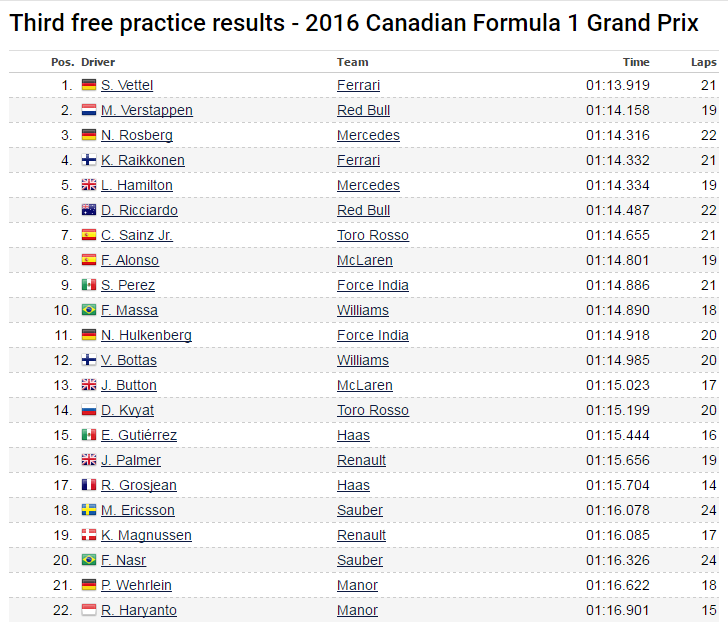
Task: Click the Brazilian flag beside F. Massa
Action: [89, 310]
